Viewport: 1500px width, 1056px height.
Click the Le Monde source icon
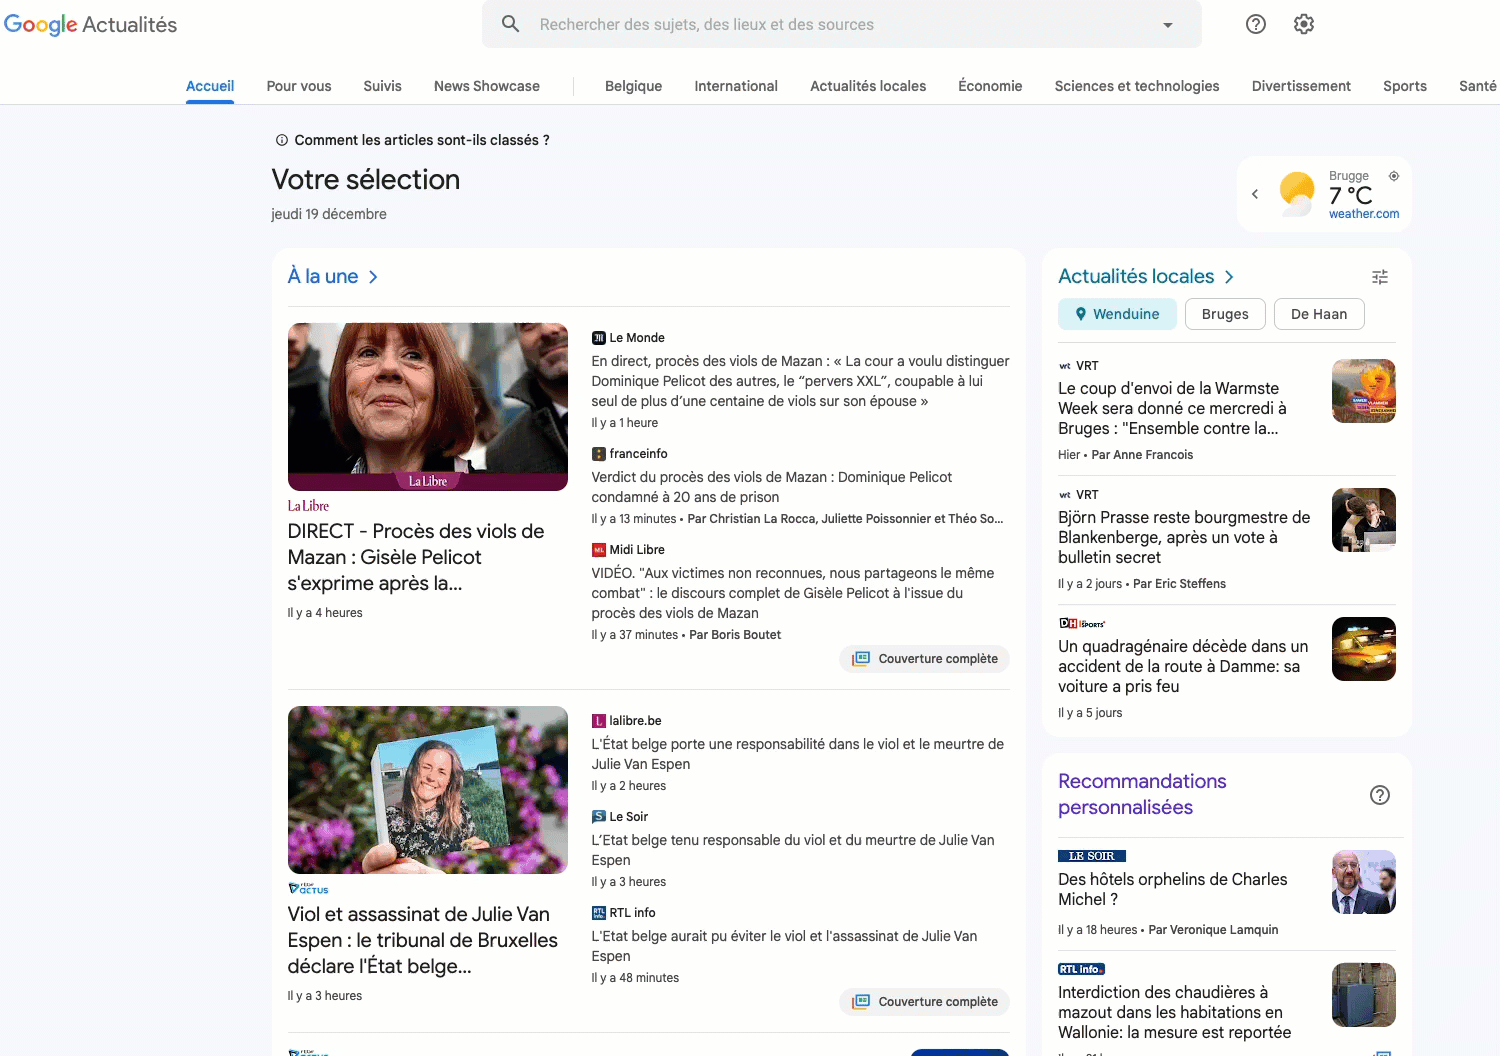[598, 338]
